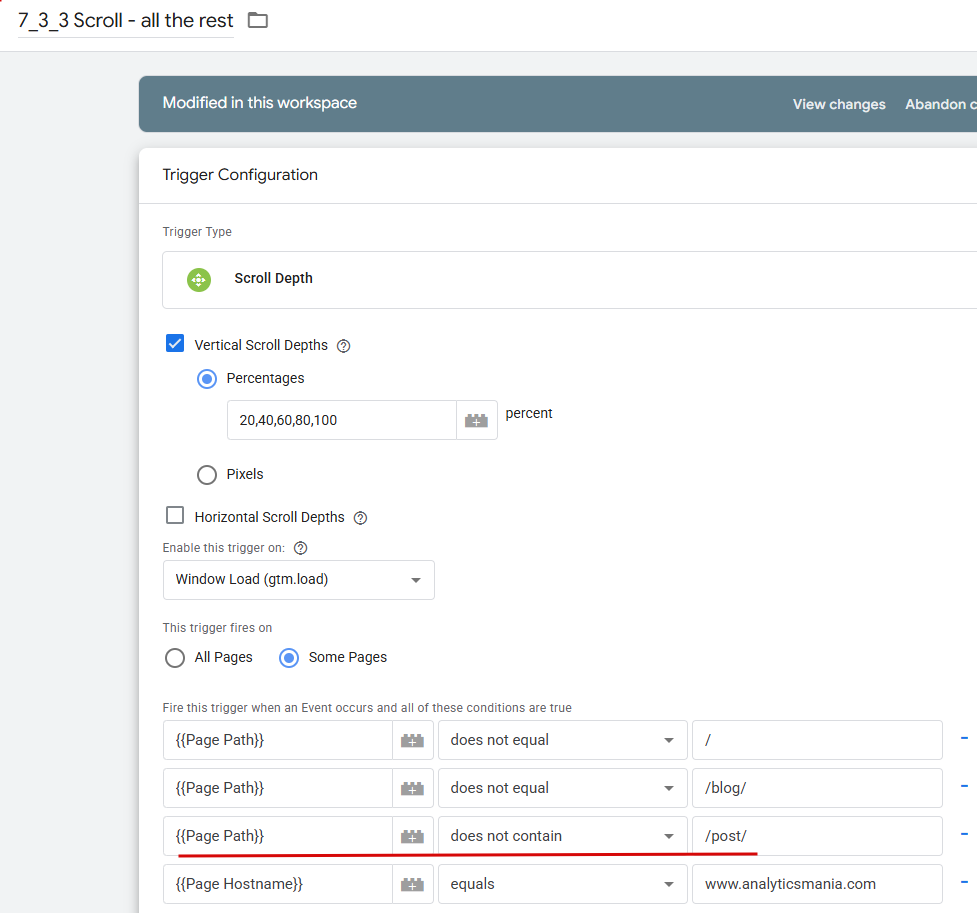The height and width of the screenshot is (913, 977).
Task: Click the percentages field showing 20,40,60,80,100
Action: click(341, 421)
